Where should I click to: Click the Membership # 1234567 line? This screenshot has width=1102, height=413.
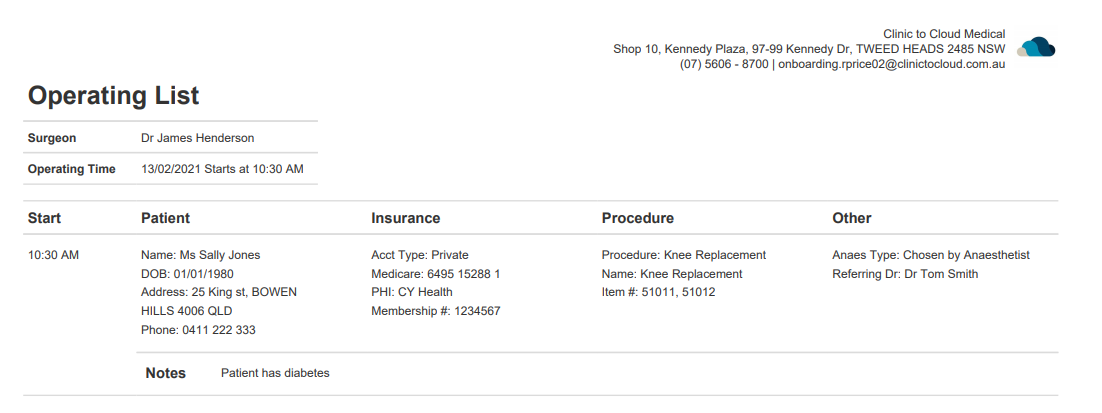436,311
